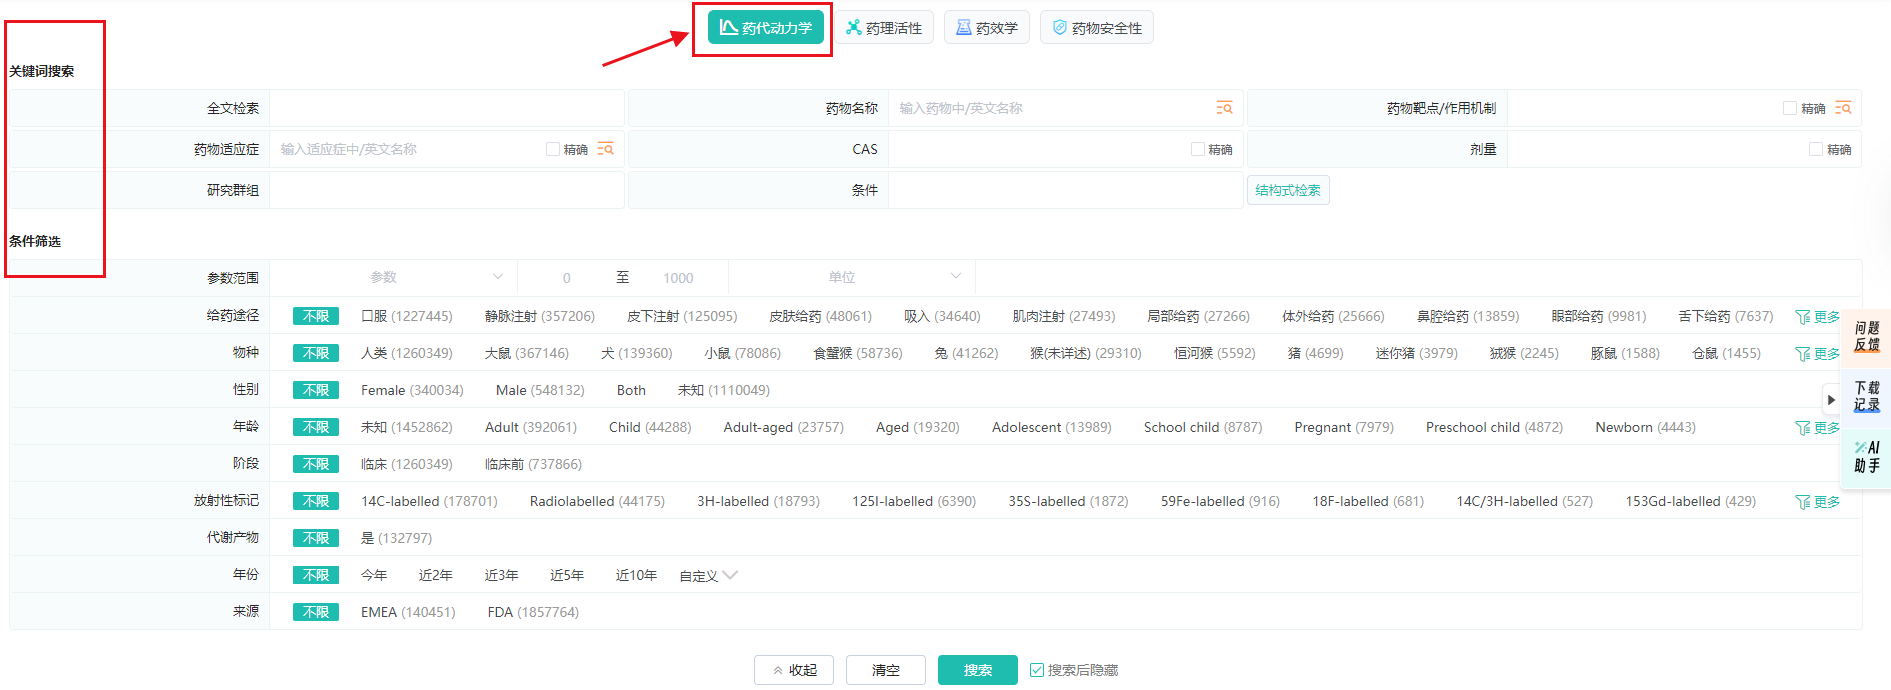The image size is (1891, 690).
Task: Select FDA (1857764) source
Action: coord(533,612)
